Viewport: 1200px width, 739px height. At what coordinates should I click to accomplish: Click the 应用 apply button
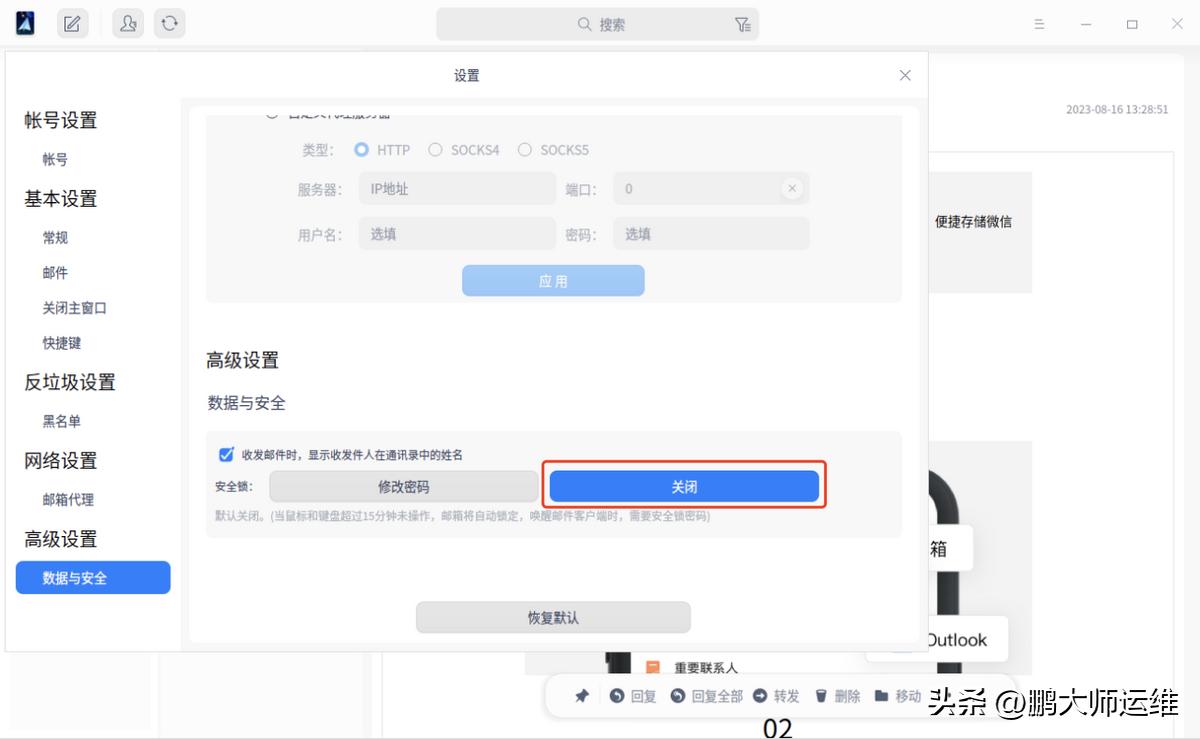click(553, 281)
